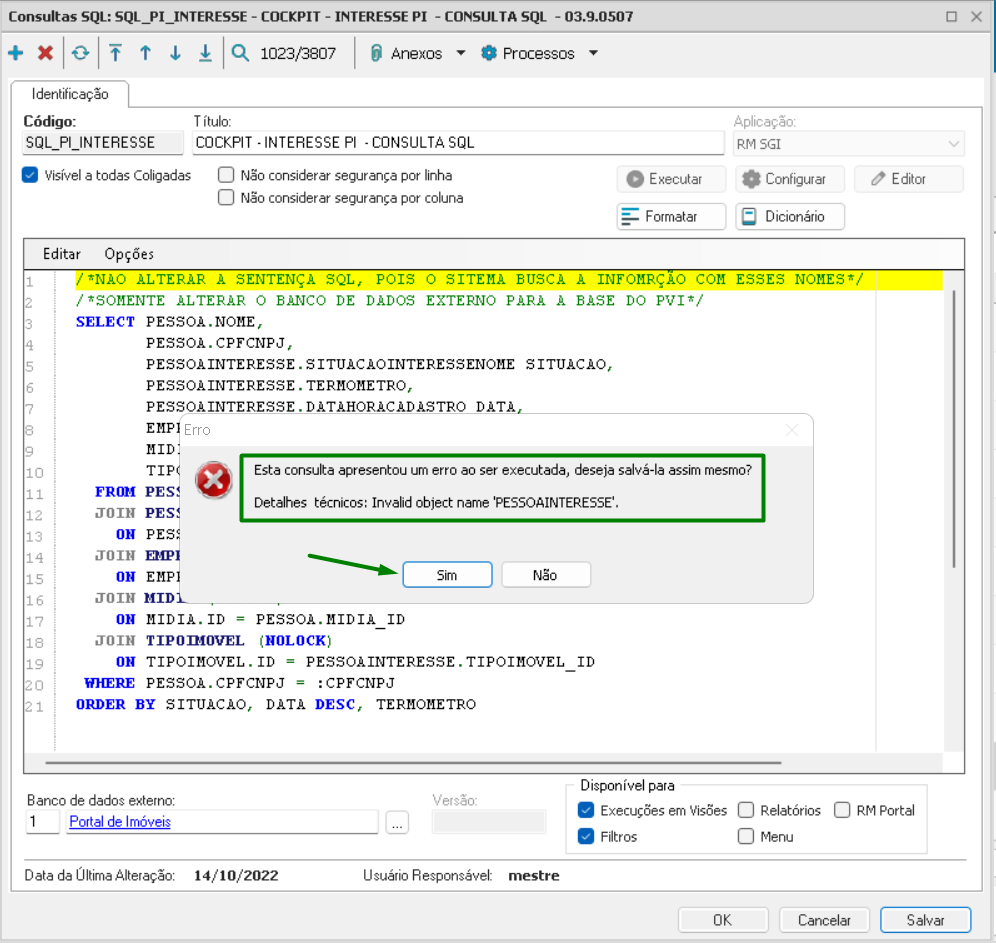The width and height of the screenshot is (996, 943).
Task: Click ORDER BY on line 21
Action: tap(116, 705)
